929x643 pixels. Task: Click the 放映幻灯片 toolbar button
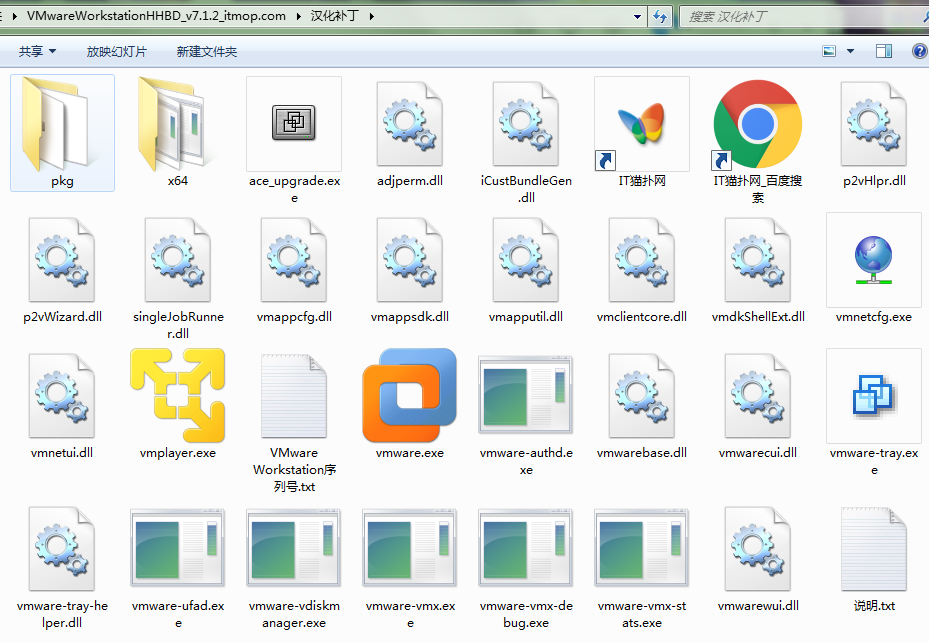tap(116, 51)
